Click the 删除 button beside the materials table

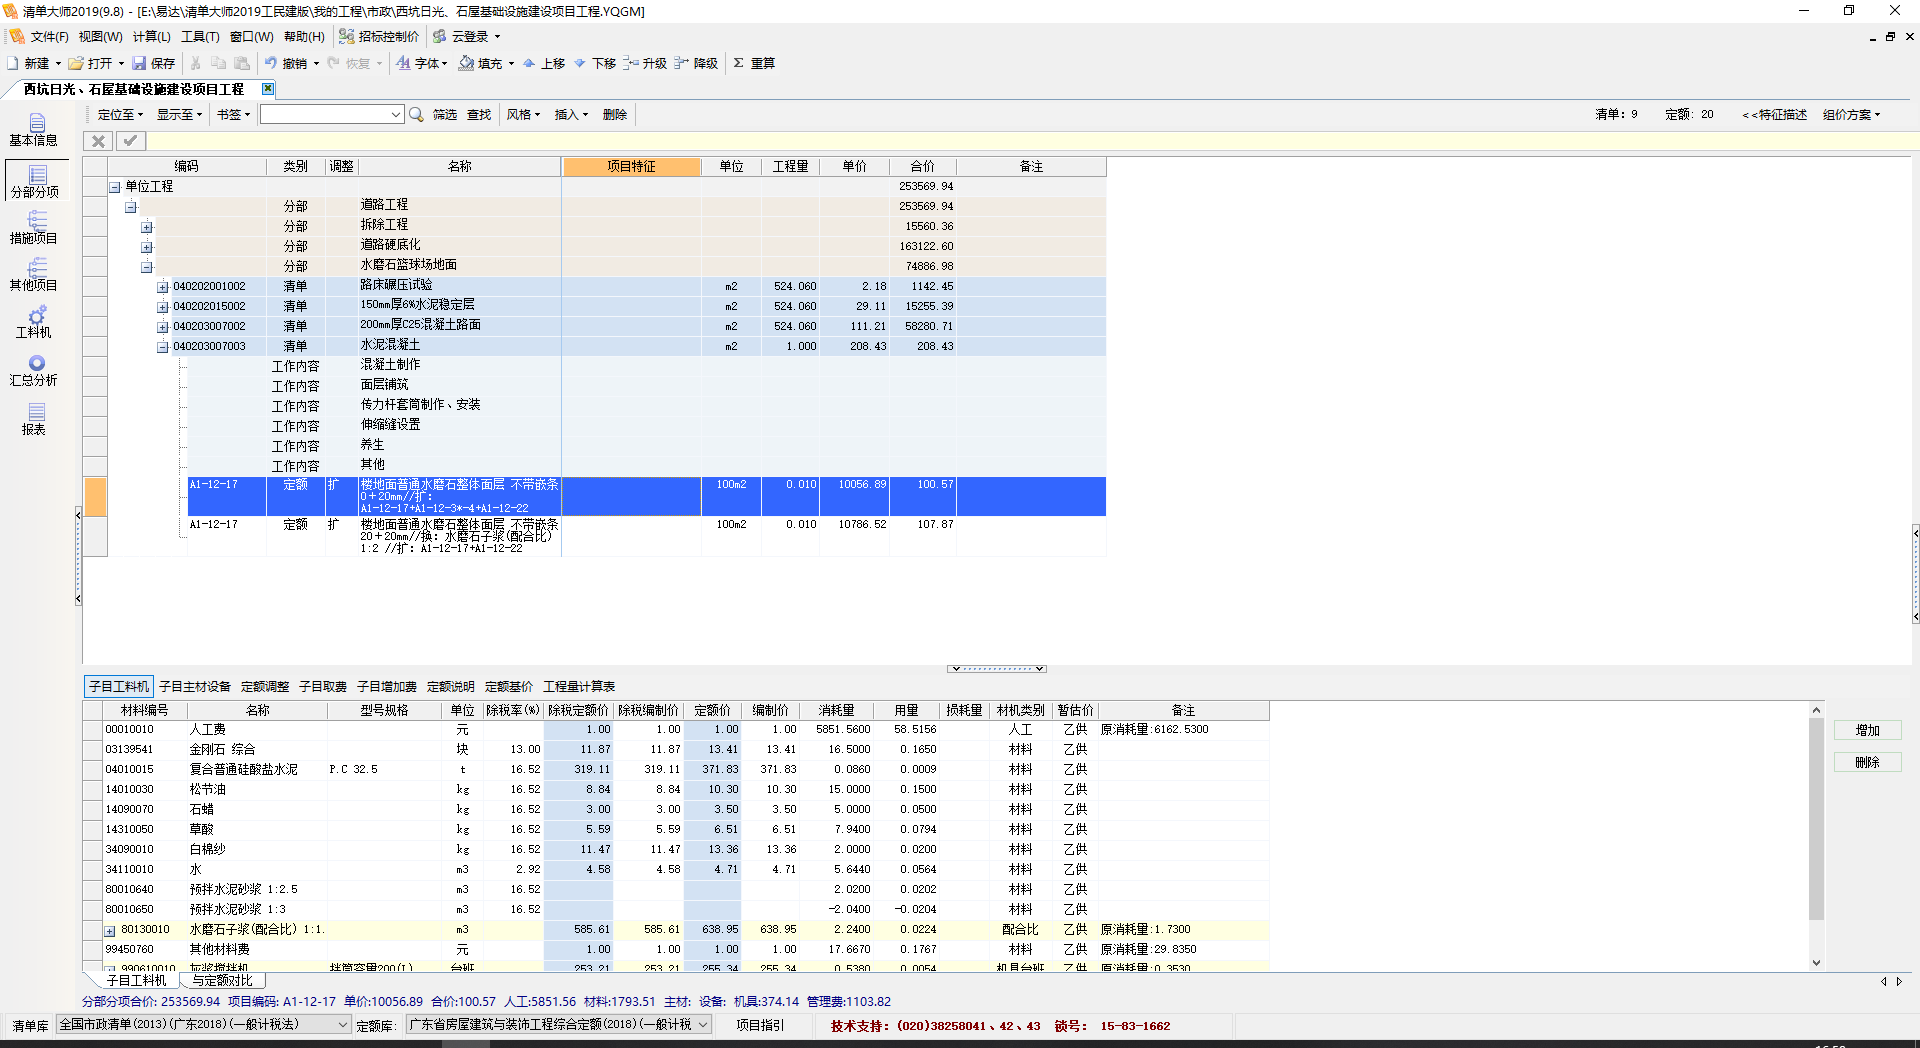point(1867,763)
